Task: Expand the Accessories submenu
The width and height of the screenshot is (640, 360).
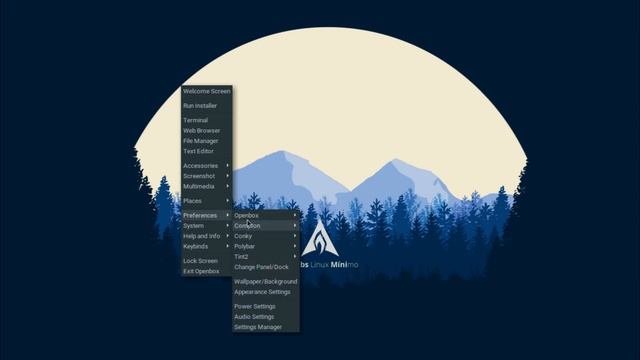Action: coord(207,166)
